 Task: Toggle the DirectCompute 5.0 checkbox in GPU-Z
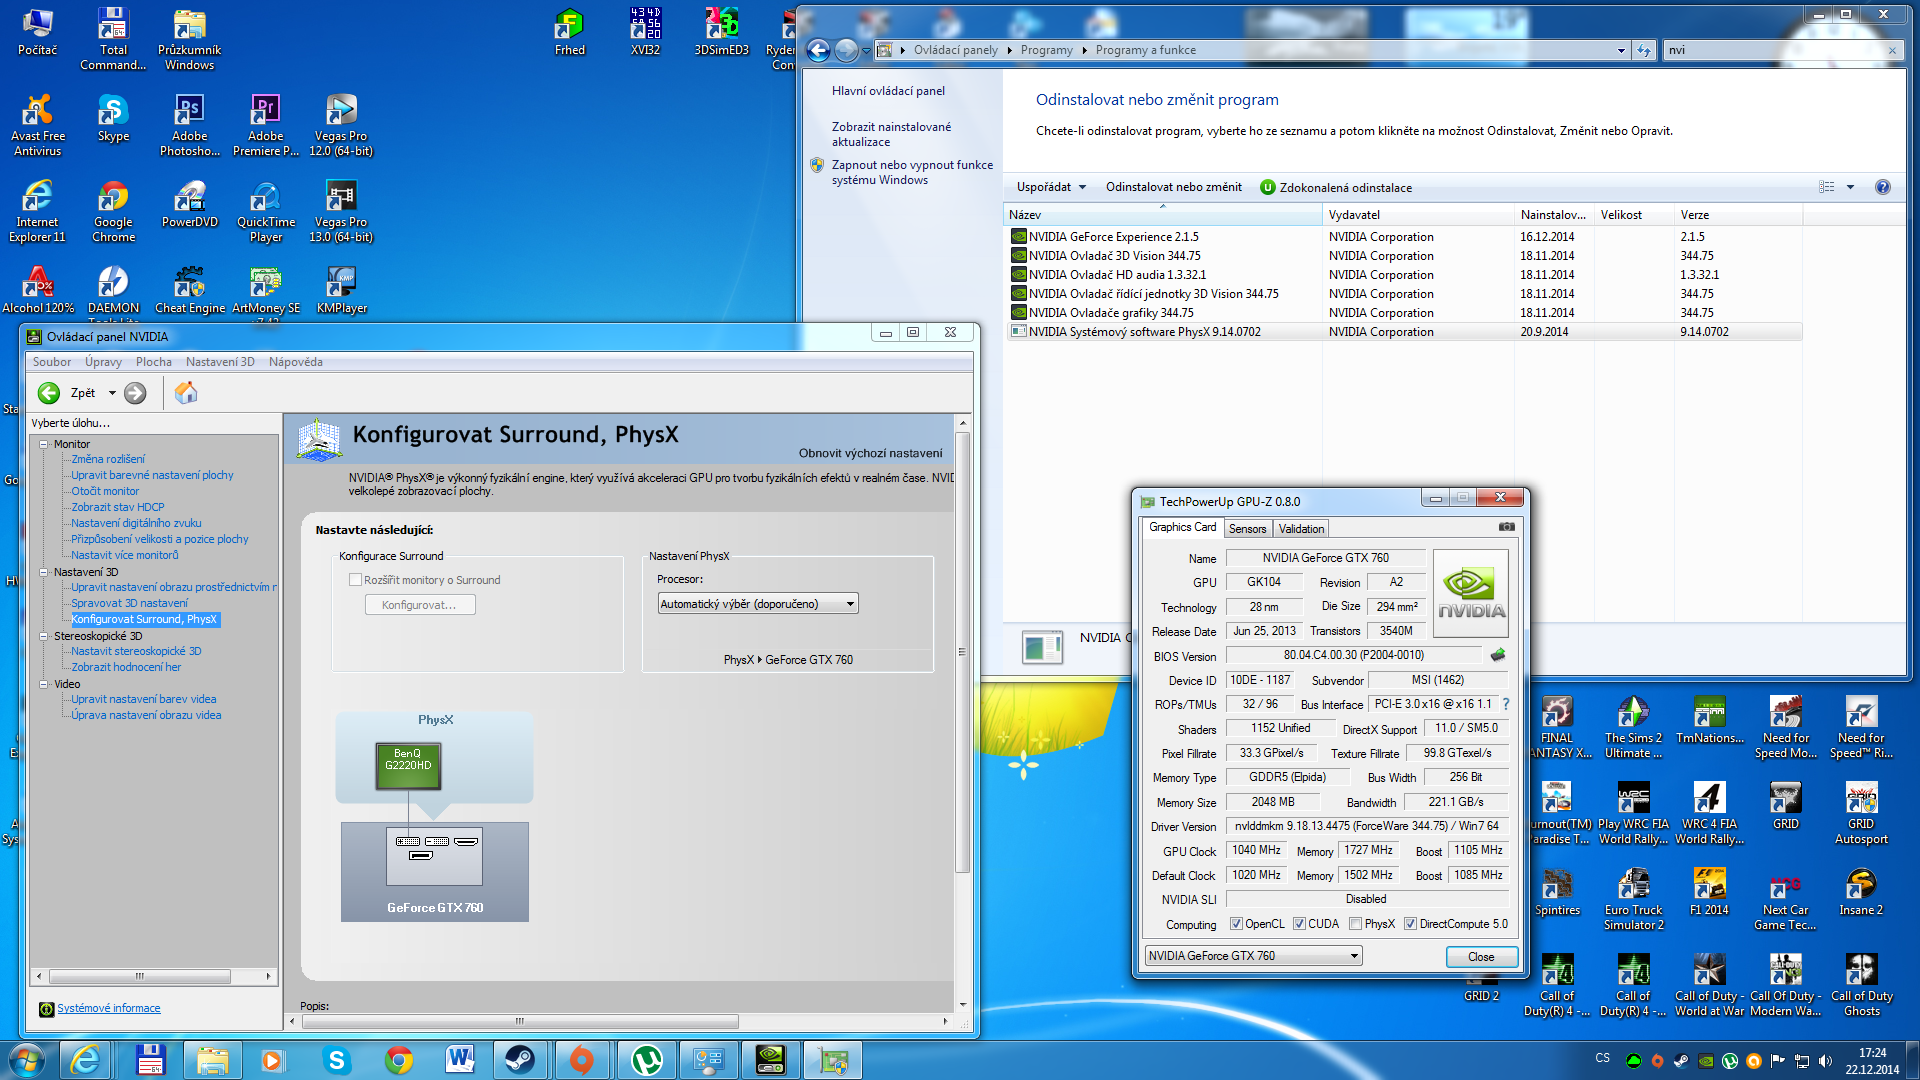(1410, 924)
